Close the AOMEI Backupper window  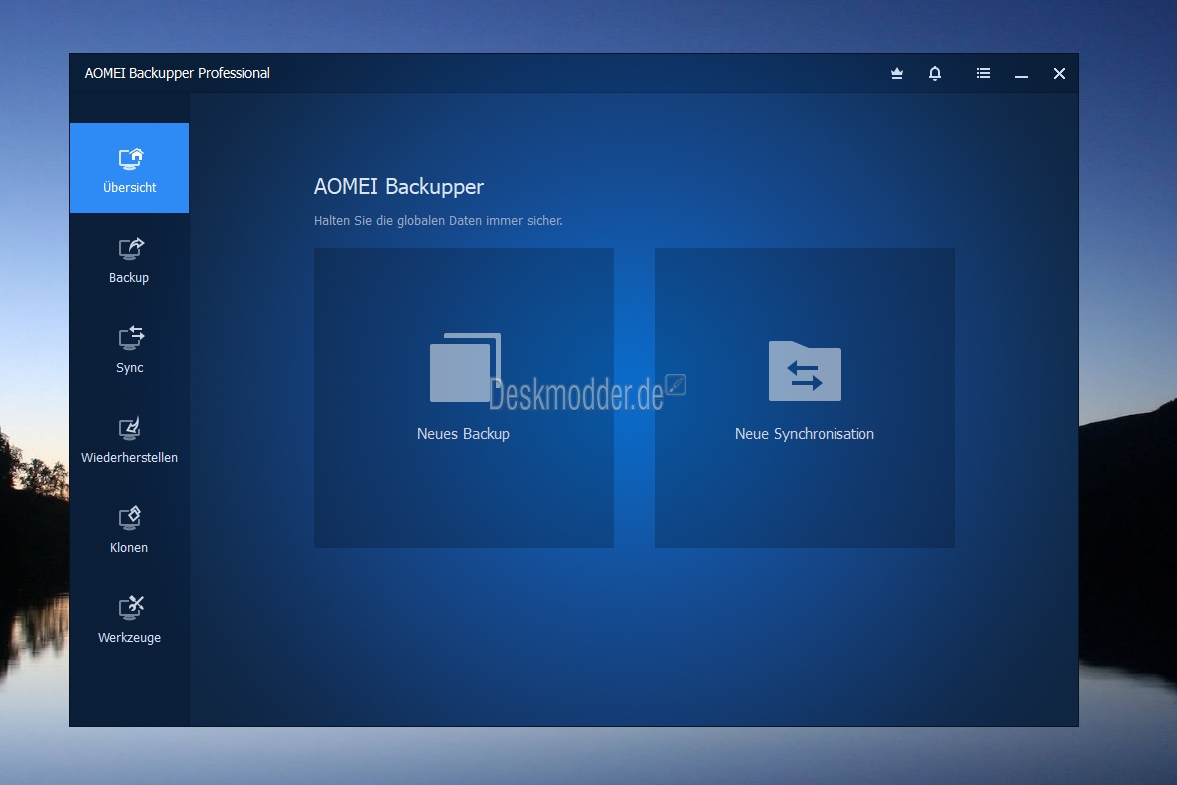tap(1059, 73)
